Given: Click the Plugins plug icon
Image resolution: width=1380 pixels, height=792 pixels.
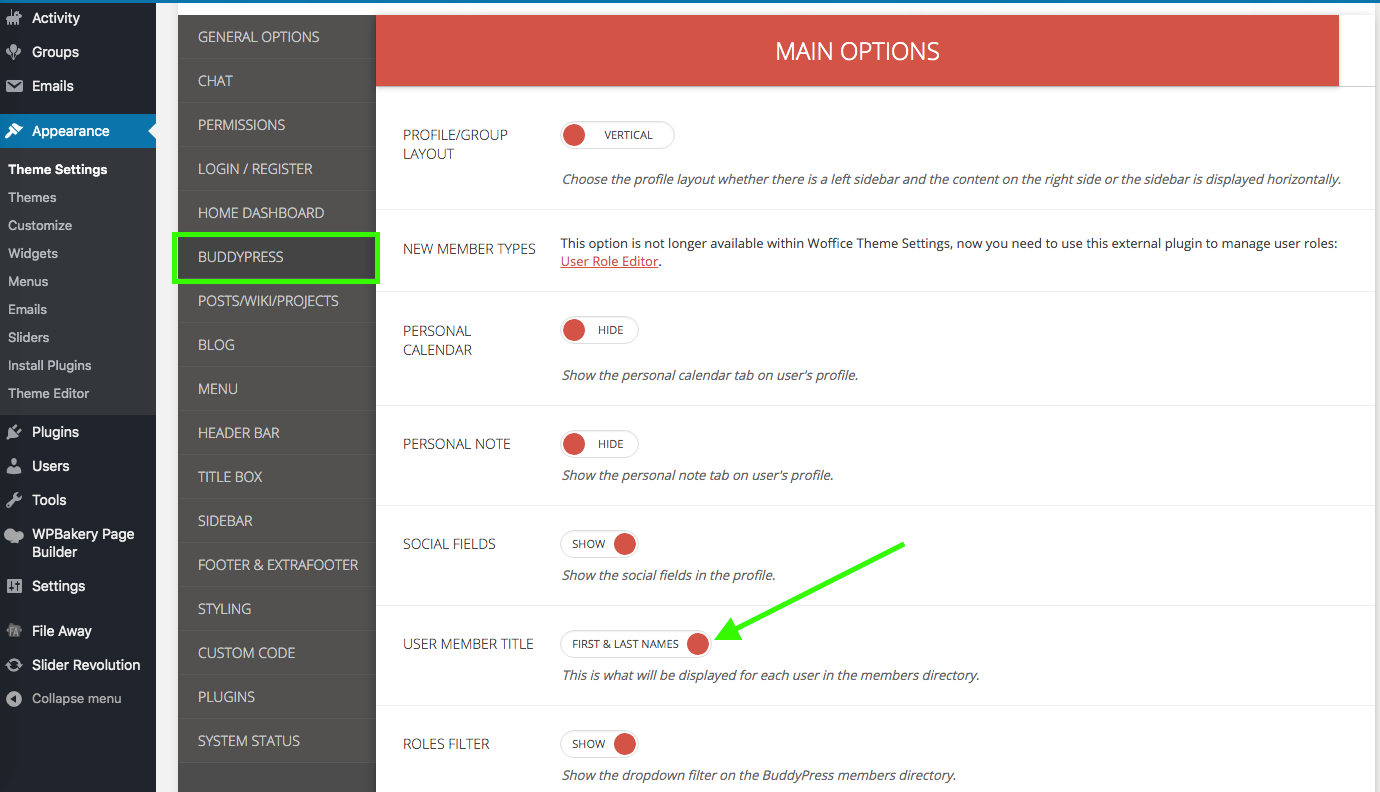Looking at the screenshot, I should (14, 432).
